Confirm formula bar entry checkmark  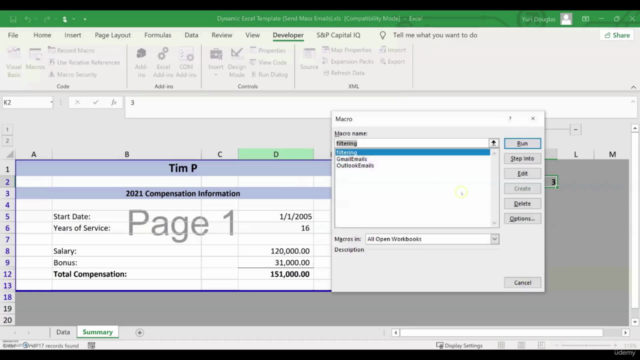tap(96, 102)
